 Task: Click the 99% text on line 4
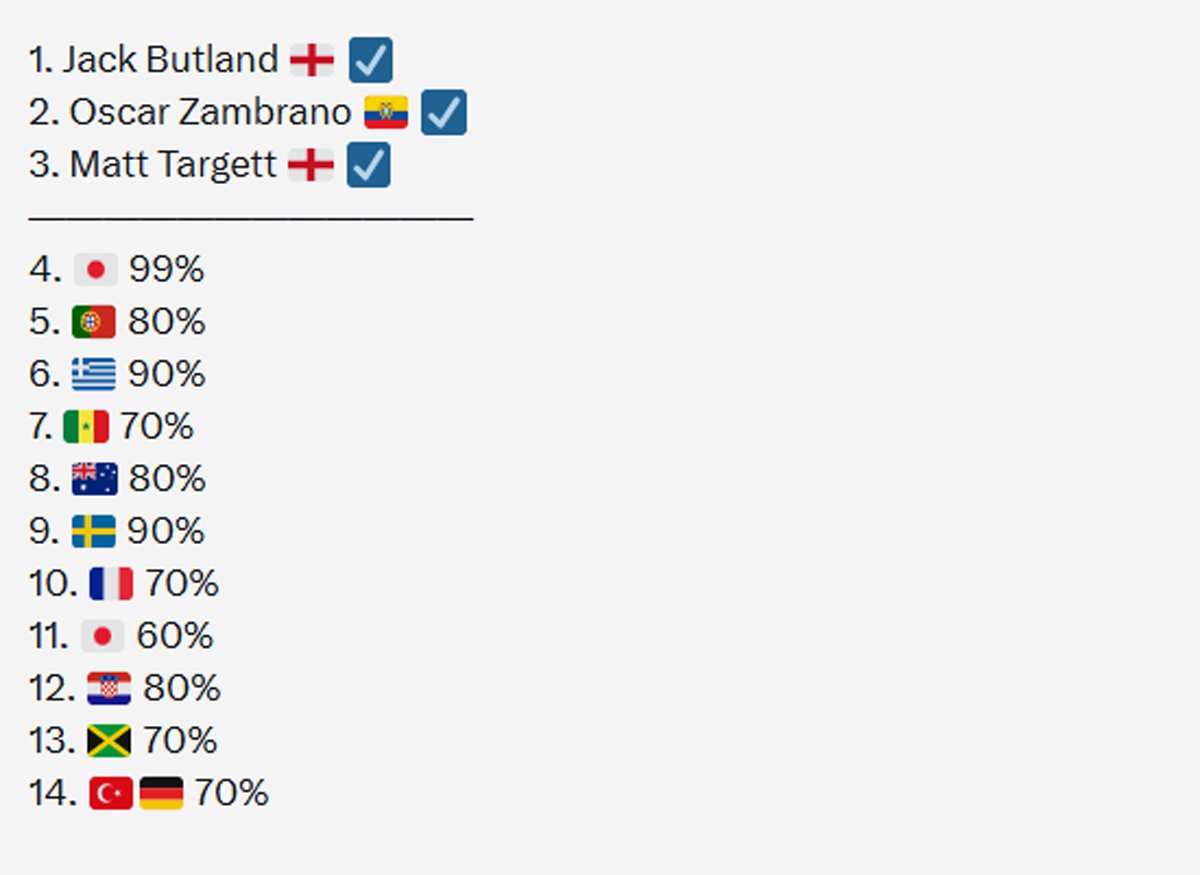click(x=166, y=270)
